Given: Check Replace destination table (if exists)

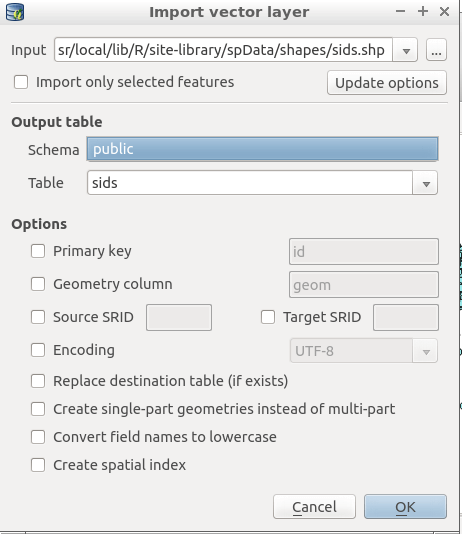Looking at the screenshot, I should pos(38,381).
